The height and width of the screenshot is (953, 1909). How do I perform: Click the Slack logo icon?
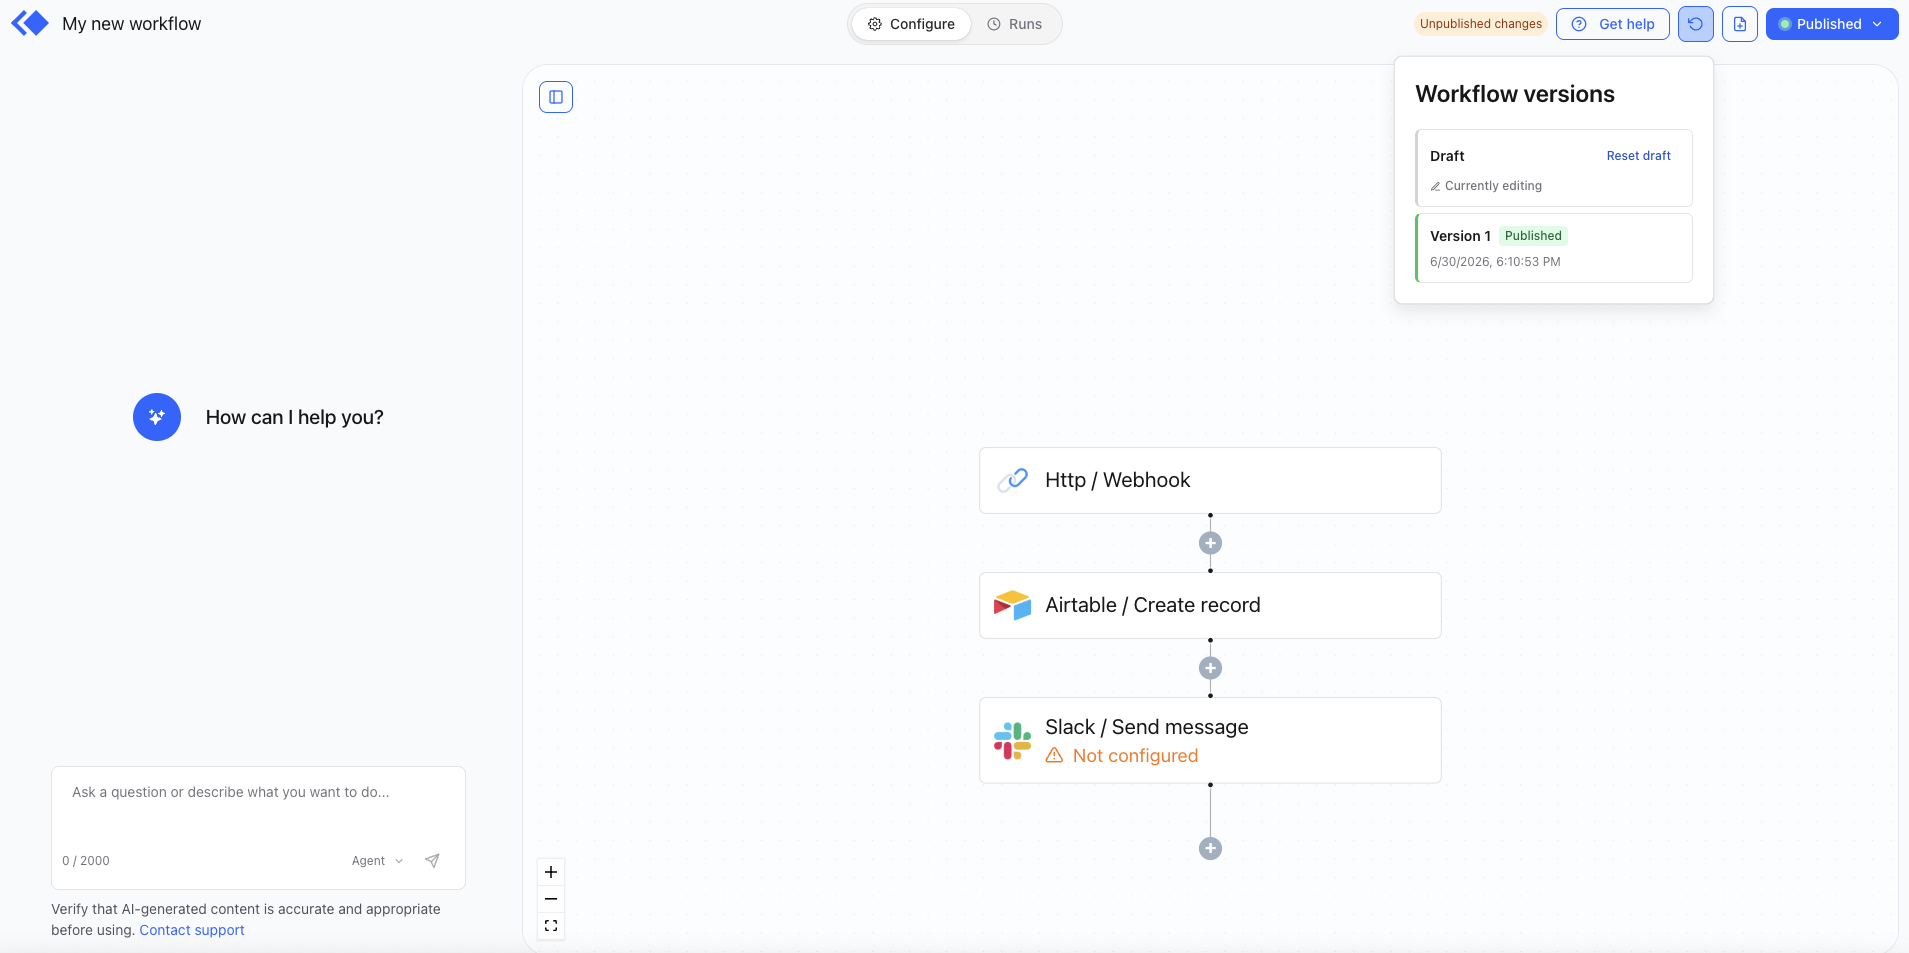coord(1013,741)
